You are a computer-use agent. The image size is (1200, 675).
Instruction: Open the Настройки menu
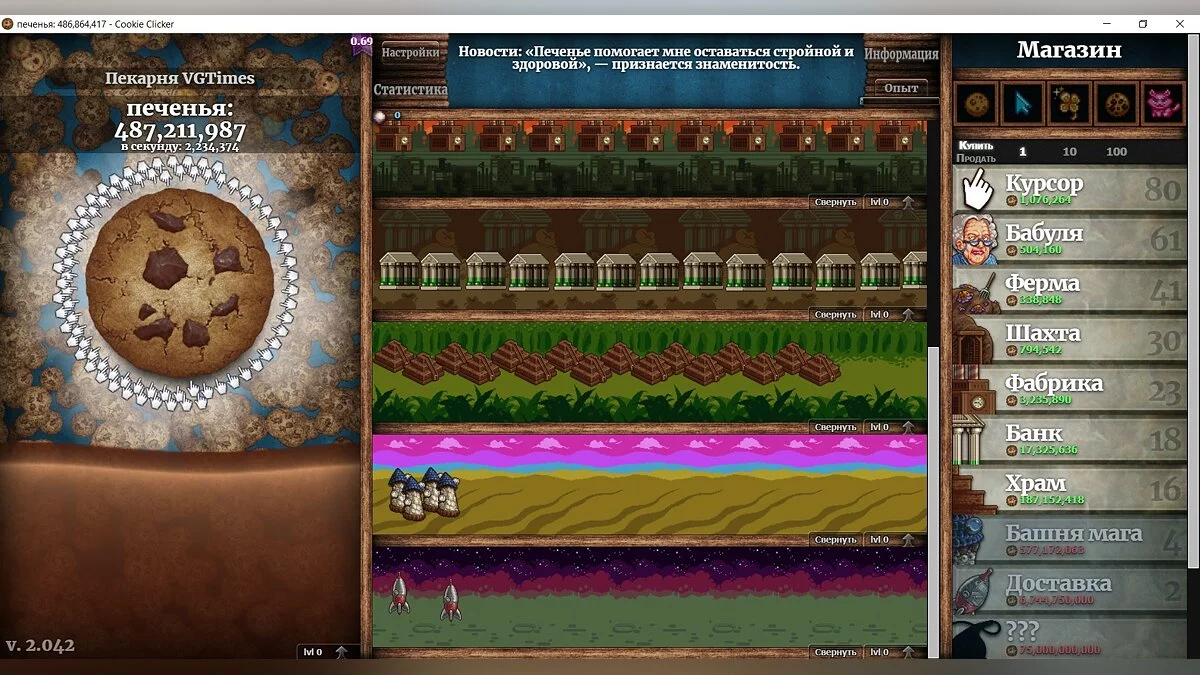[410, 53]
